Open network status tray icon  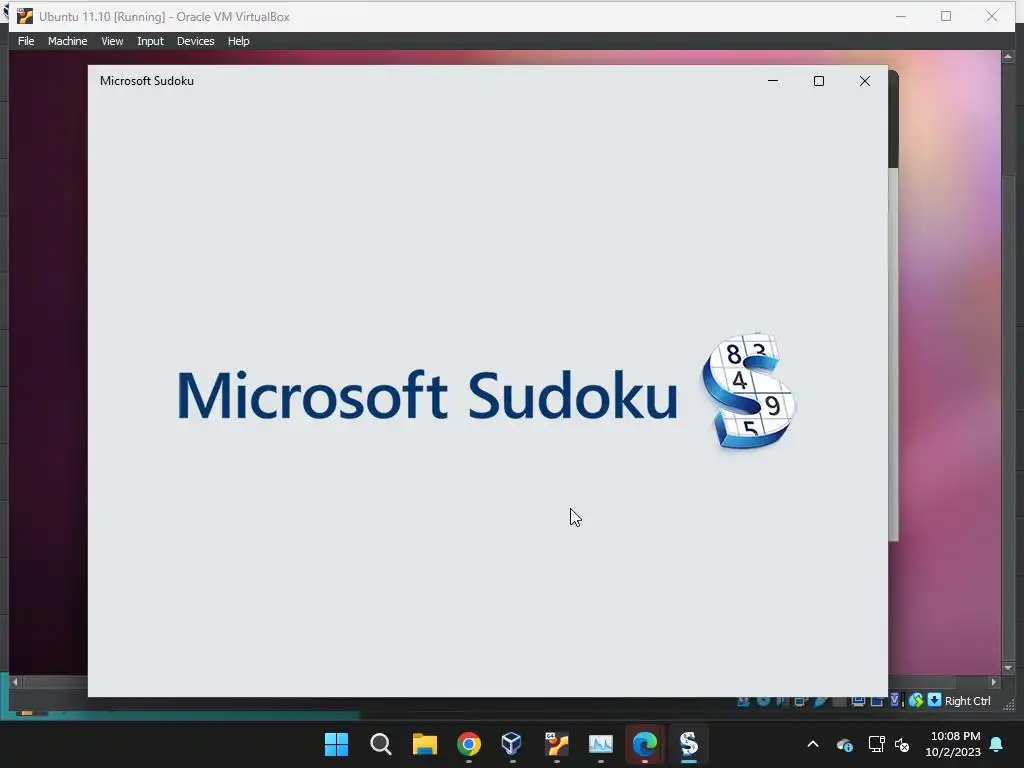(x=876, y=744)
